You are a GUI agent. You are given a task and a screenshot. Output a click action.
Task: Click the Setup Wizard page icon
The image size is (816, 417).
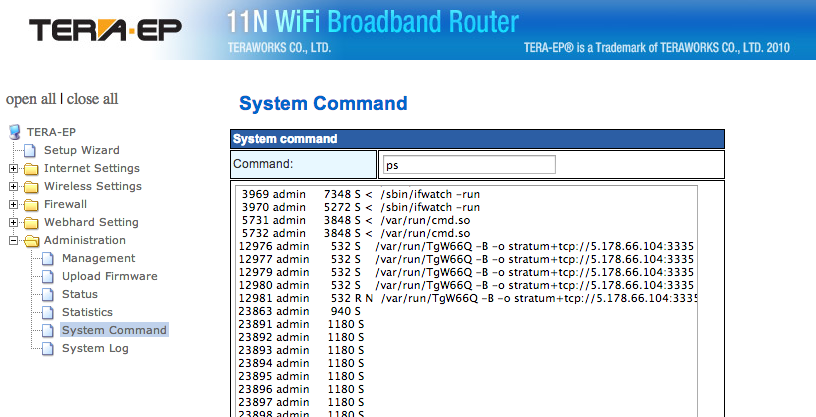(x=30, y=150)
